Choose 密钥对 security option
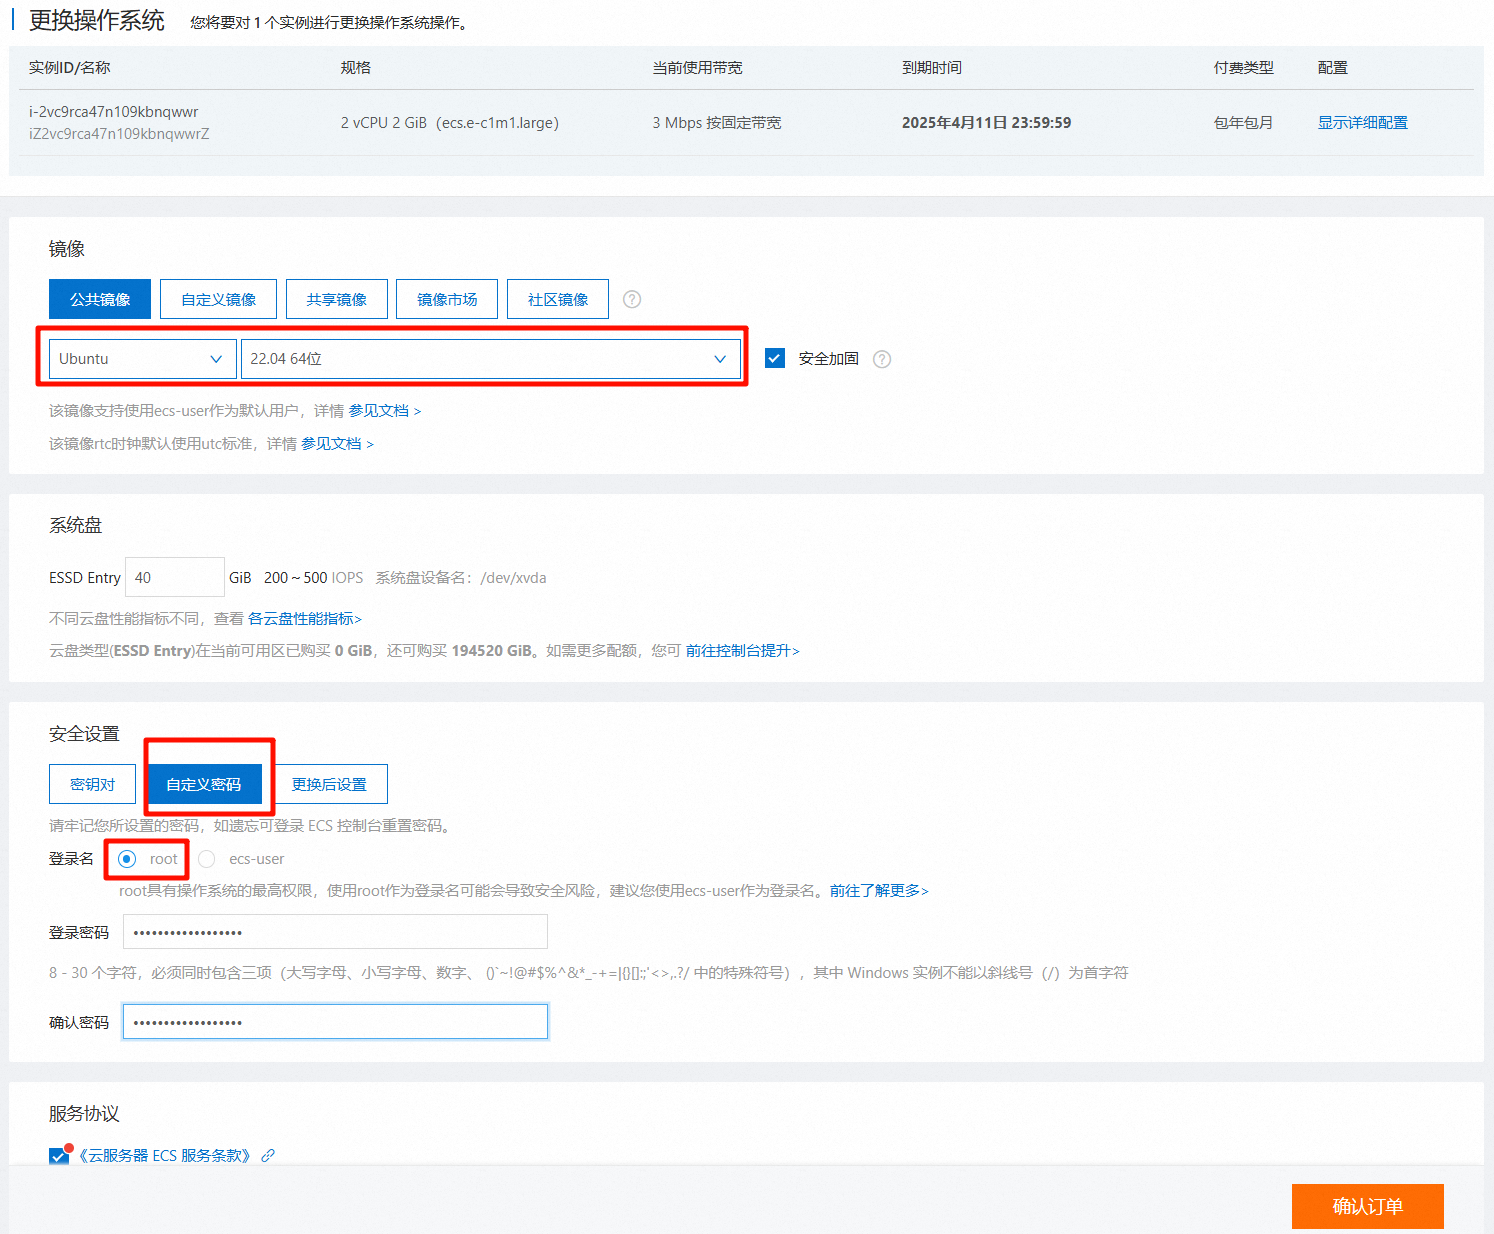 (x=92, y=784)
